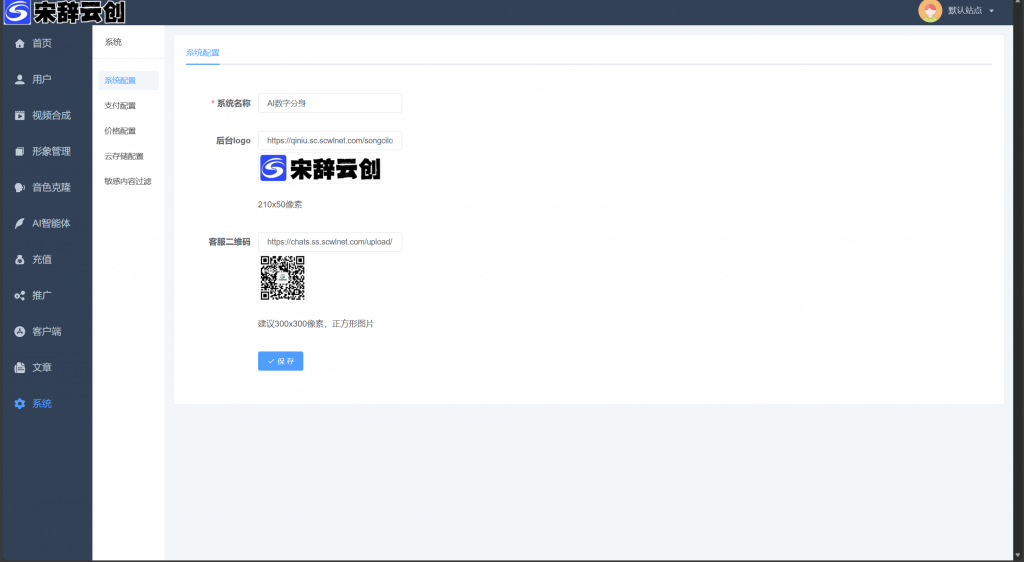1024x562 pixels.
Task: Click the icon beside 形象管理
Action: pyautogui.click(x=20, y=151)
